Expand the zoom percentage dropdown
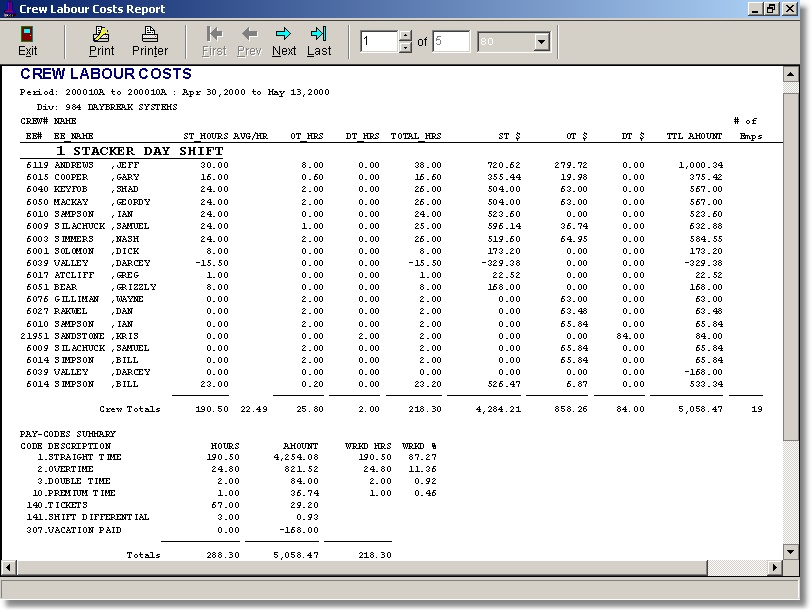 click(542, 42)
